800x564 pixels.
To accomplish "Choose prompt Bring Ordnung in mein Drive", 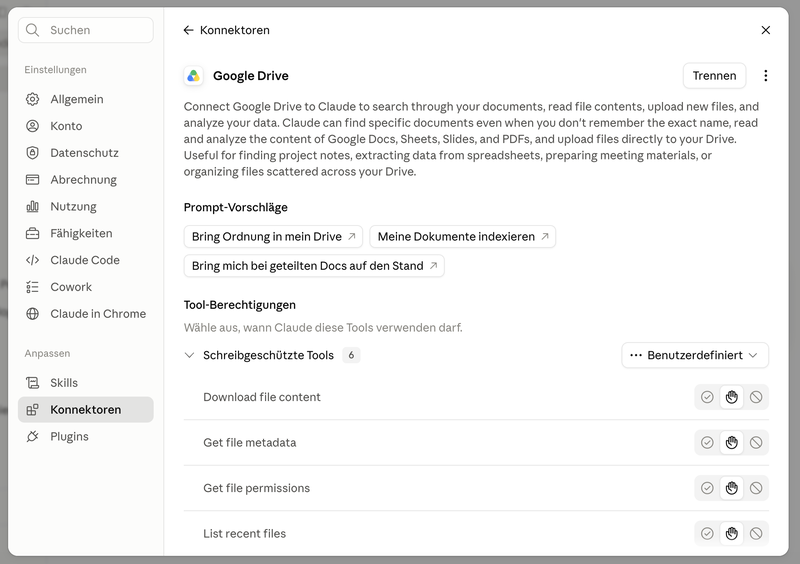I will tap(273, 237).
